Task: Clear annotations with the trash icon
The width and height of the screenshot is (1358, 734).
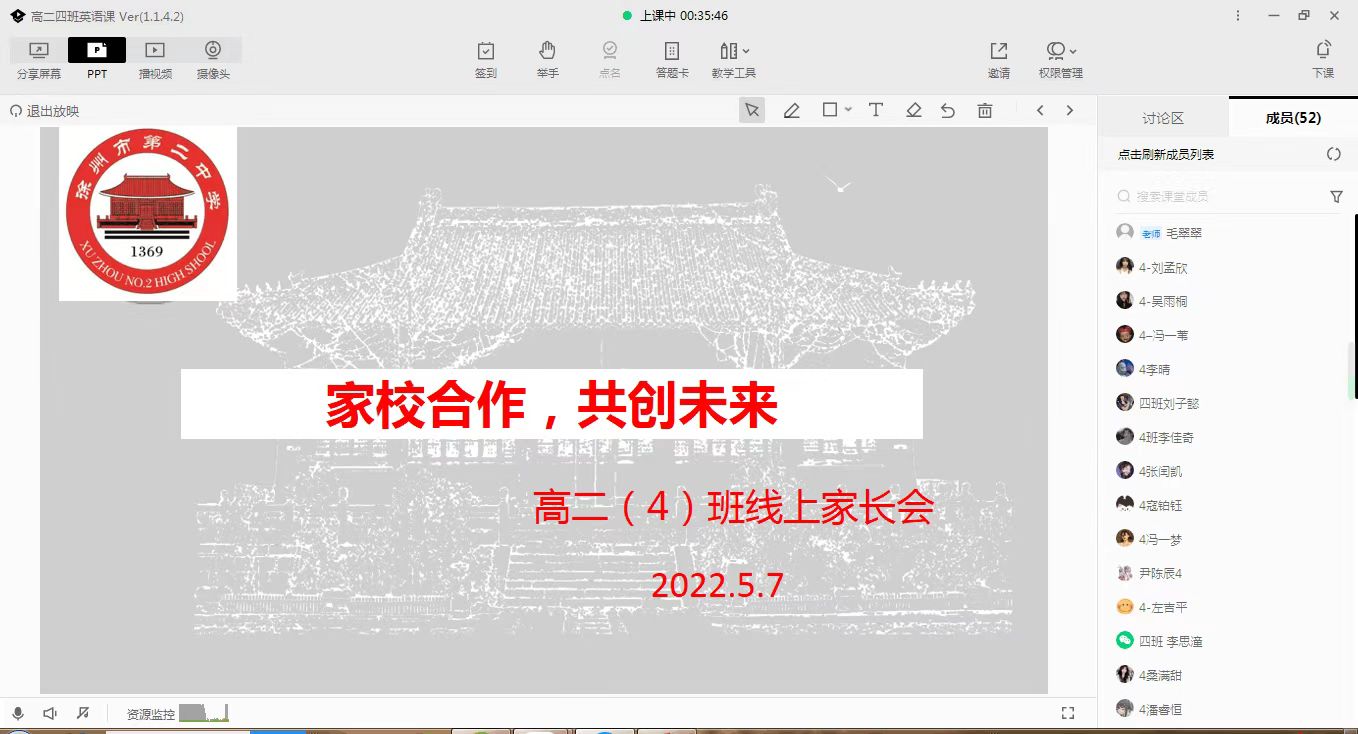Action: point(985,110)
